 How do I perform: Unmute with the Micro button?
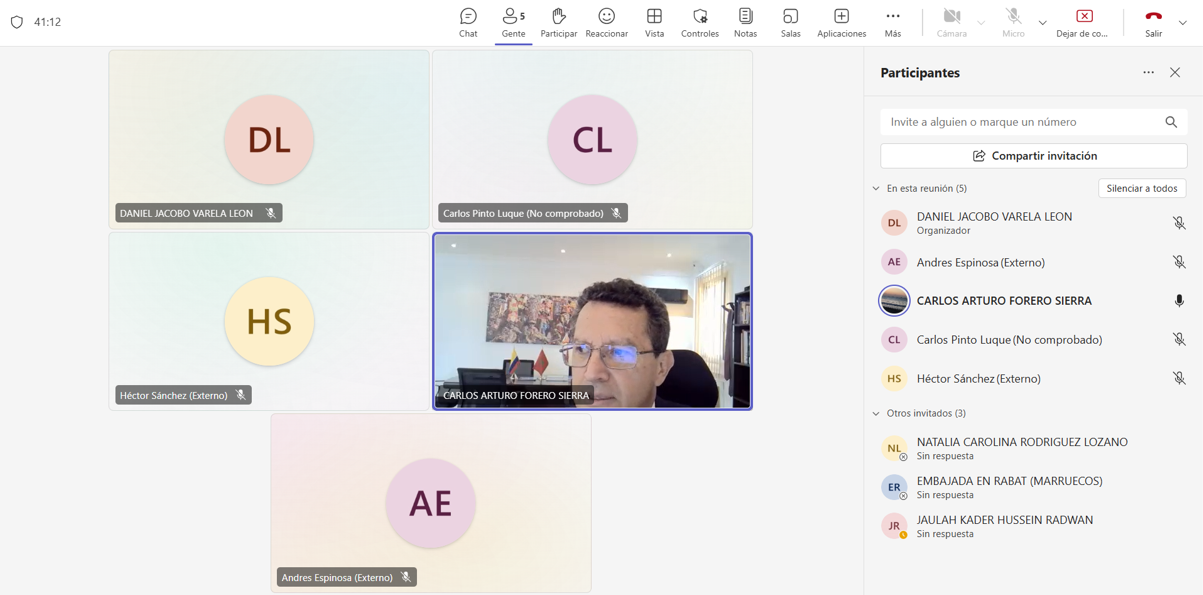tap(1013, 22)
